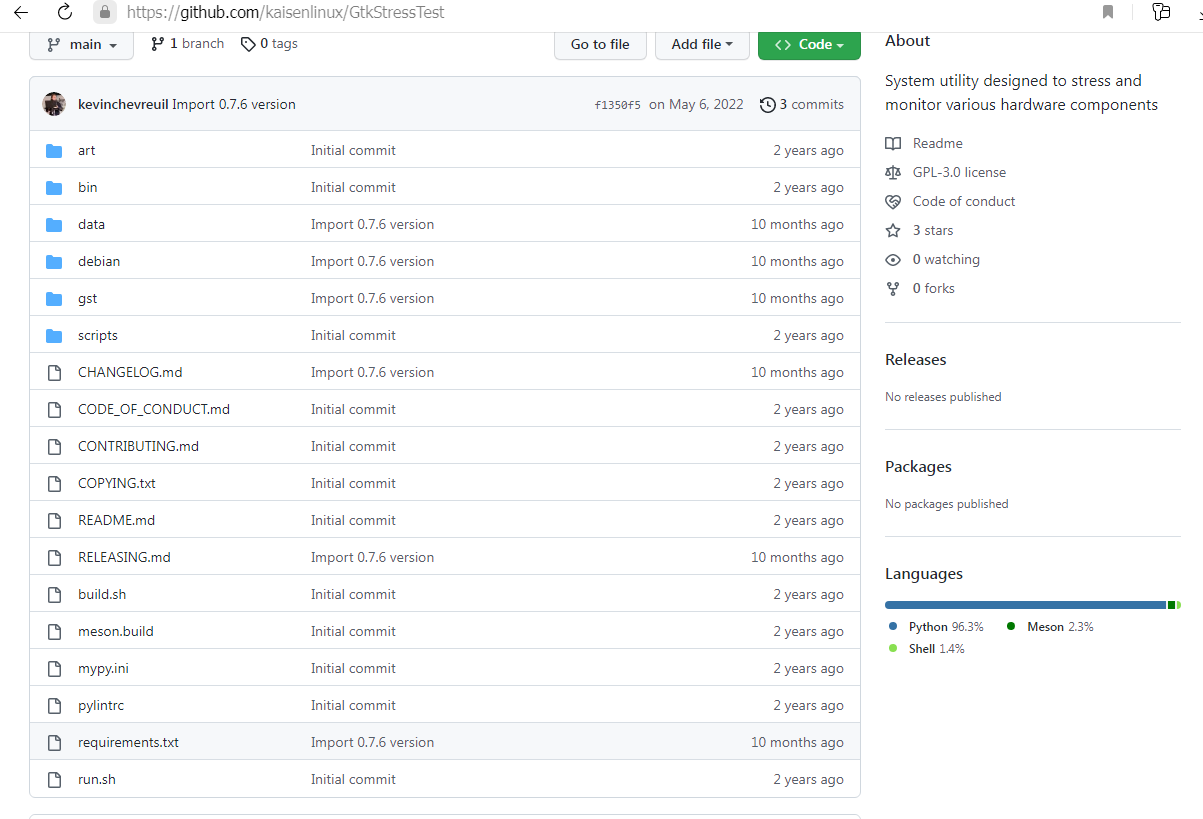
Task: Click the bin folder icon
Action: [55, 188]
